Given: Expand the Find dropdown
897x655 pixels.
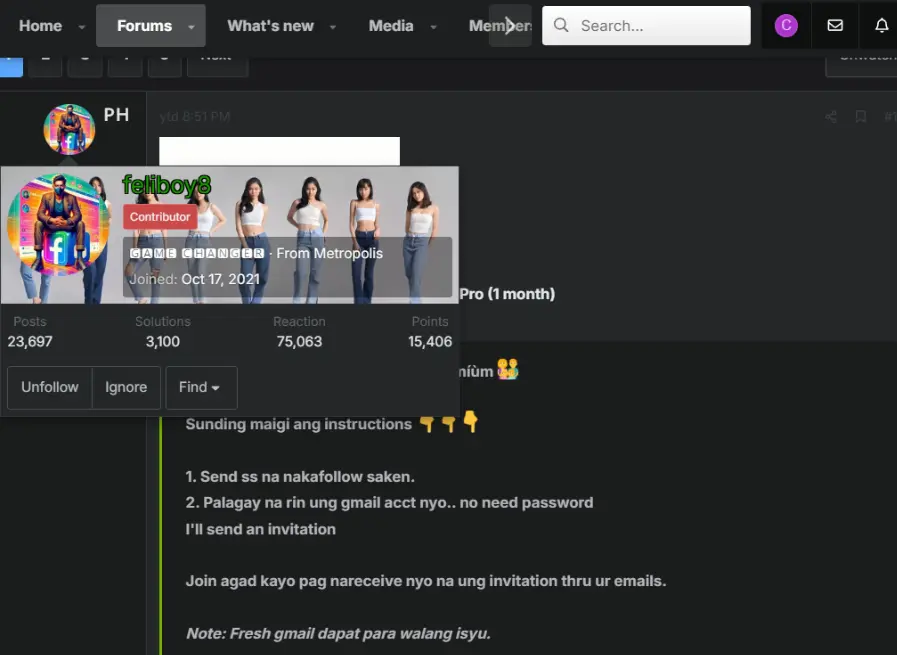Looking at the screenshot, I should 201,387.
